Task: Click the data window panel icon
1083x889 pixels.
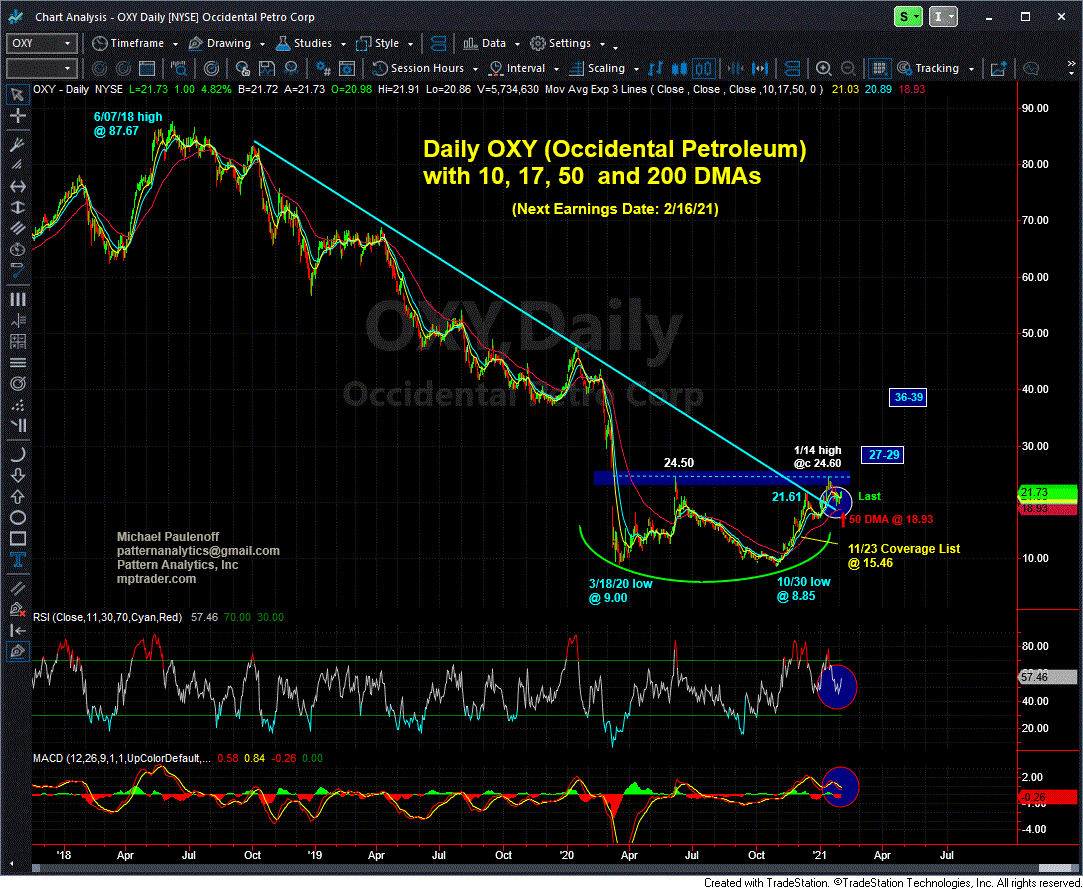Action: coord(146,68)
